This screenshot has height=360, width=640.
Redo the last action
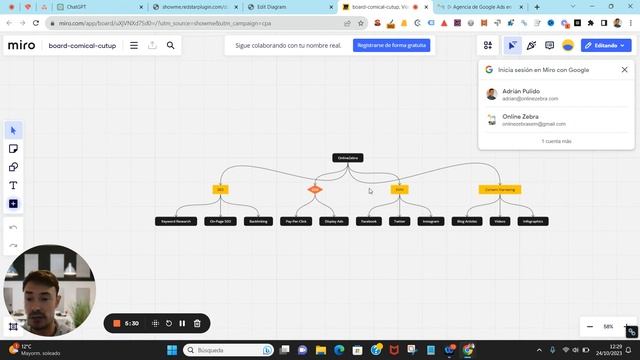[x=13, y=245]
